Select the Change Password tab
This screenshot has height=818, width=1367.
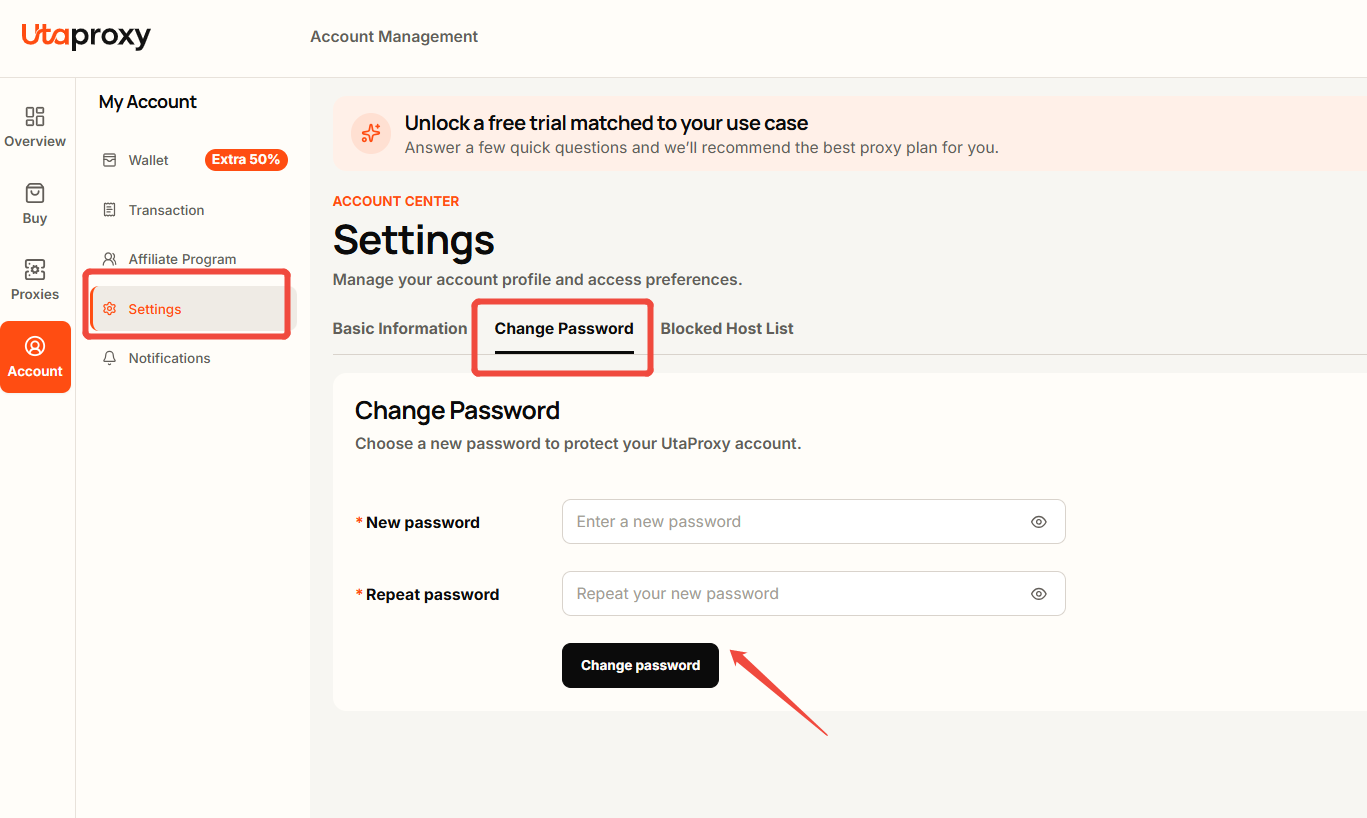[x=564, y=328]
